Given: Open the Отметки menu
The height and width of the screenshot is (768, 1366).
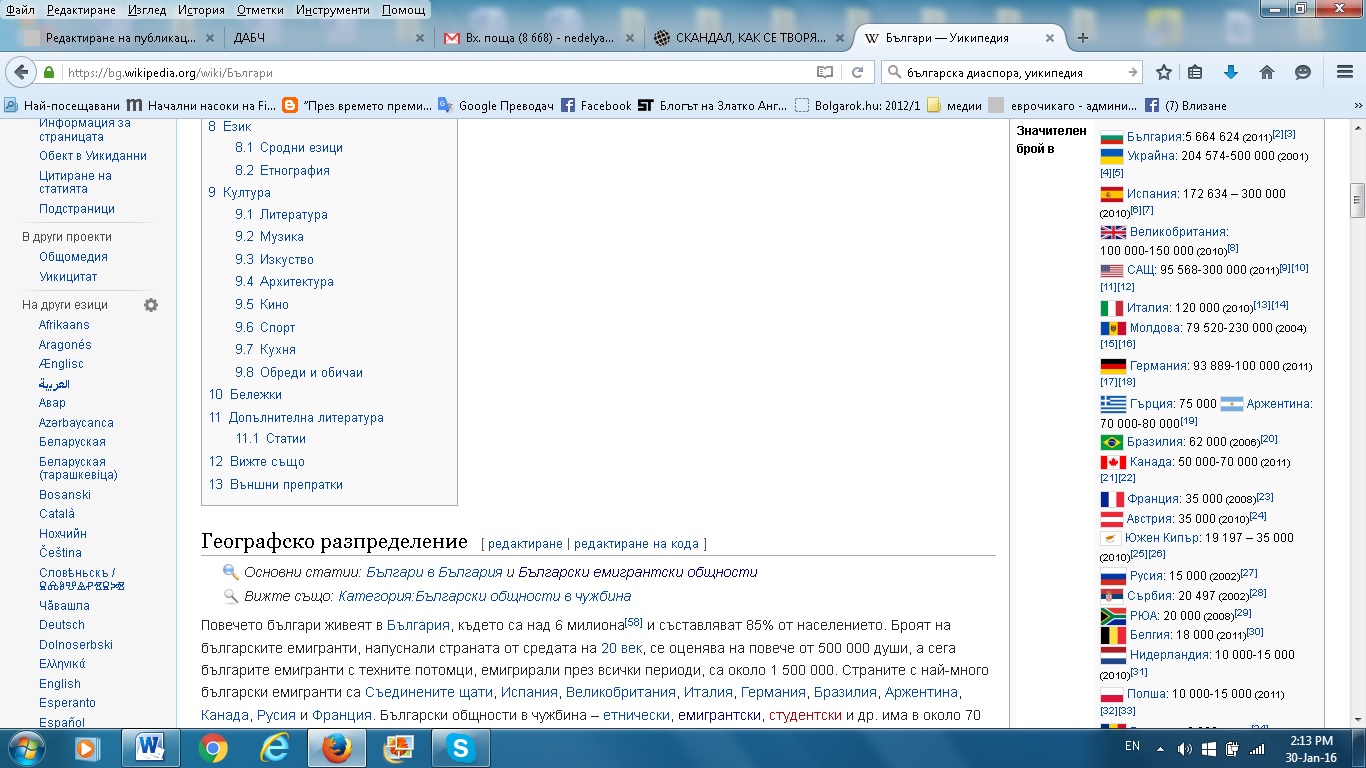Looking at the screenshot, I should pyautogui.click(x=260, y=10).
